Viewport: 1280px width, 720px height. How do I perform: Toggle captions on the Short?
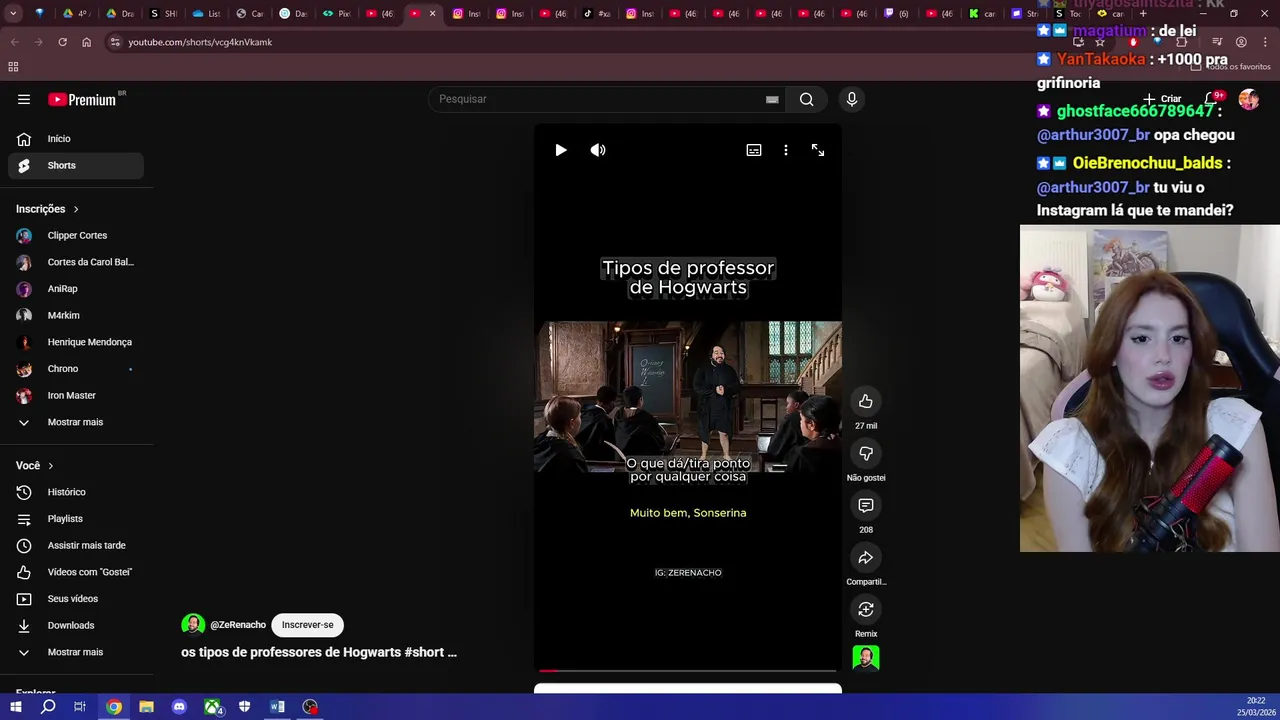coord(754,150)
